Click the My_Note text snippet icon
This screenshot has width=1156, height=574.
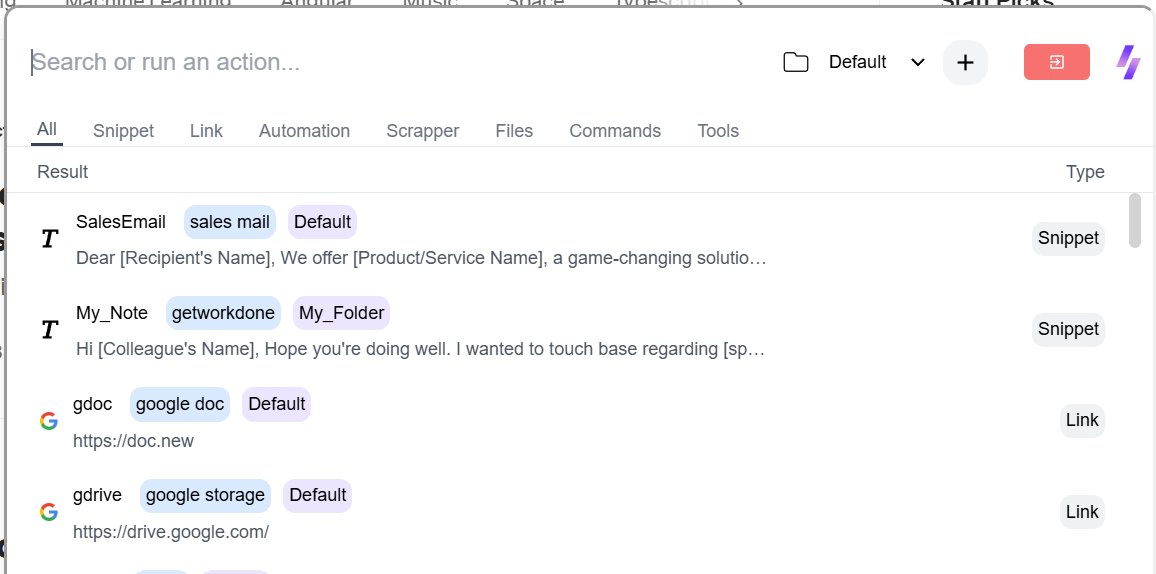[x=49, y=330]
